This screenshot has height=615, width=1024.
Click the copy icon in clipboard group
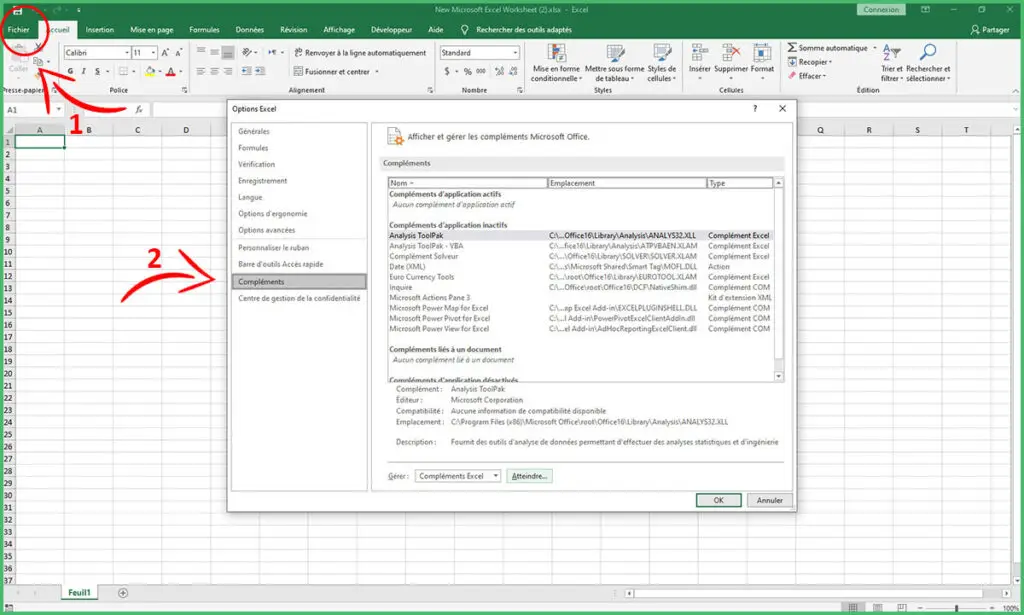[39, 61]
